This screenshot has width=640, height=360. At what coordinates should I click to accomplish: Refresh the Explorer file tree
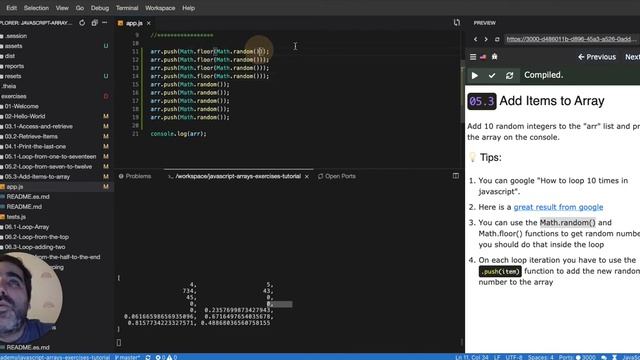pyautogui.click(x=82, y=23)
